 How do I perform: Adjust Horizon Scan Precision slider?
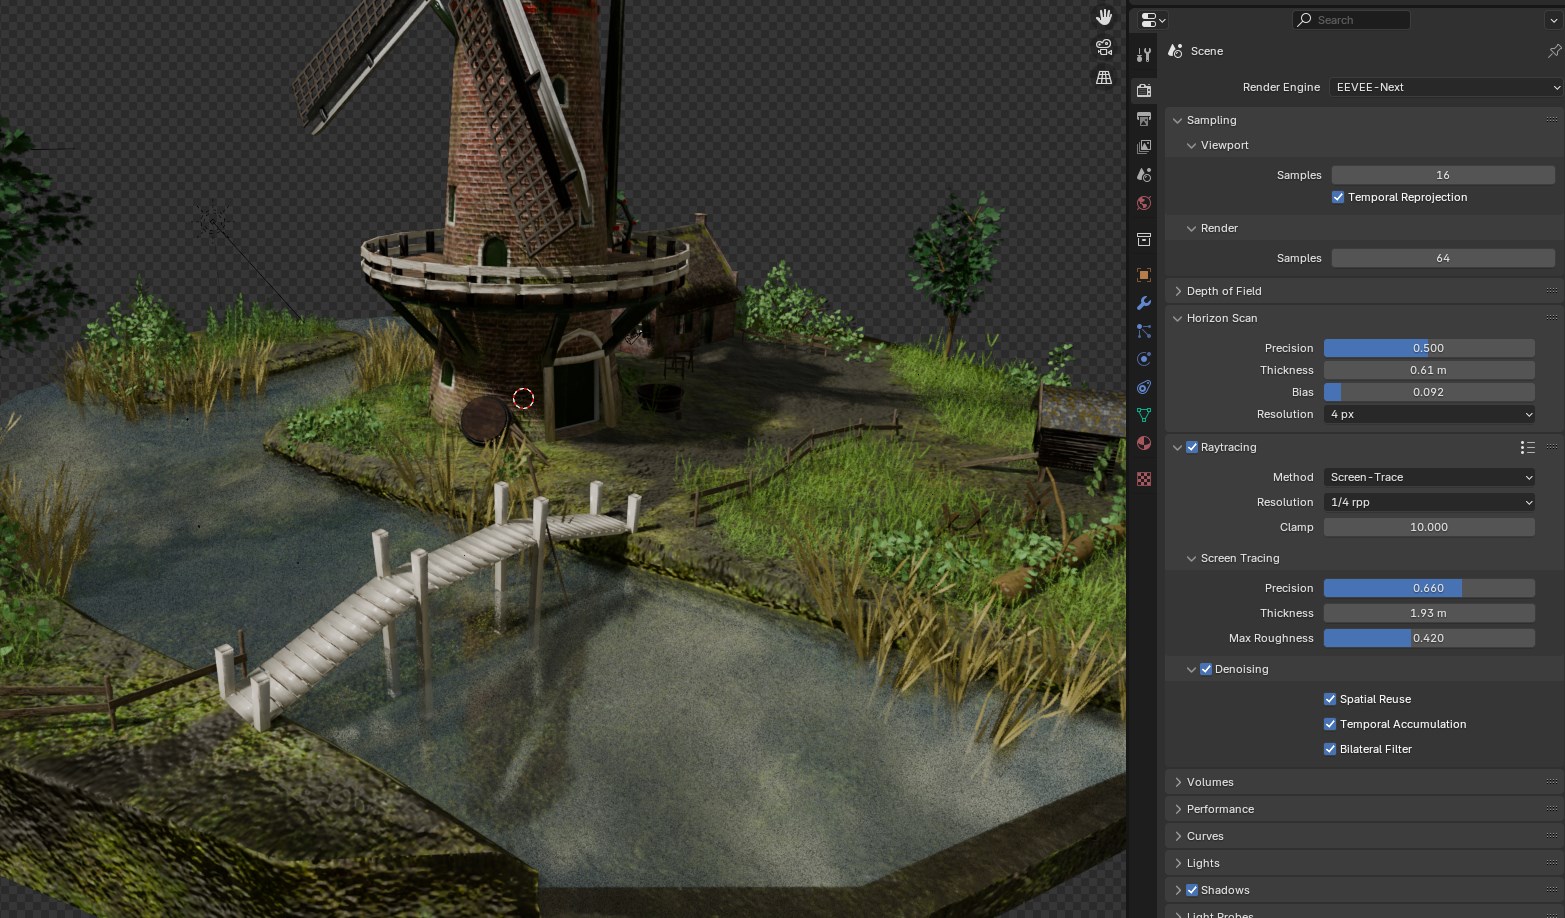[x=1429, y=348]
